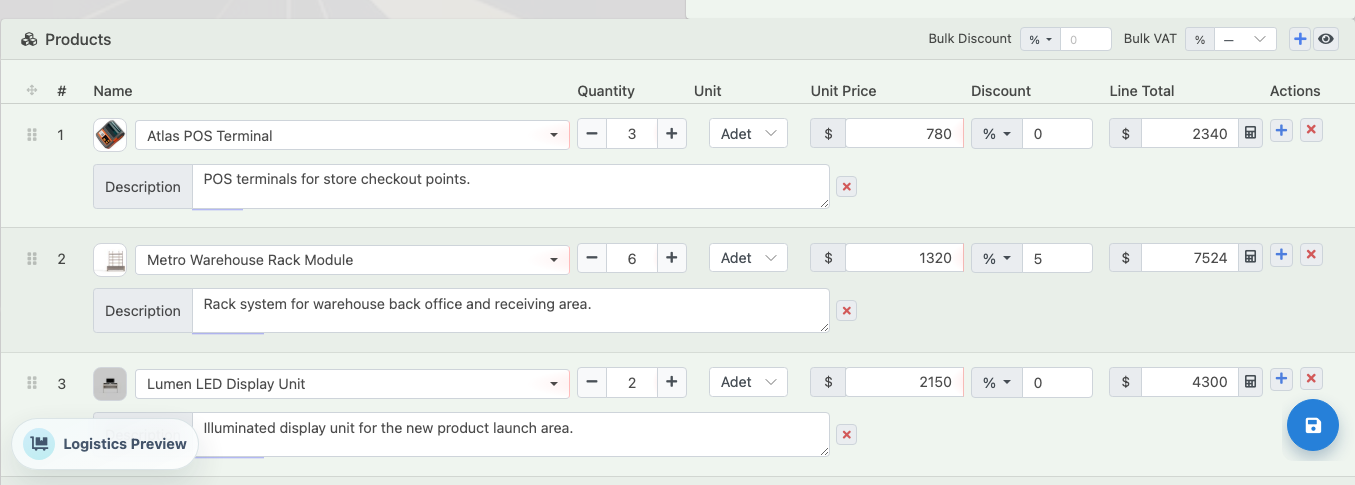Edit line total 7524 field

1189,258
